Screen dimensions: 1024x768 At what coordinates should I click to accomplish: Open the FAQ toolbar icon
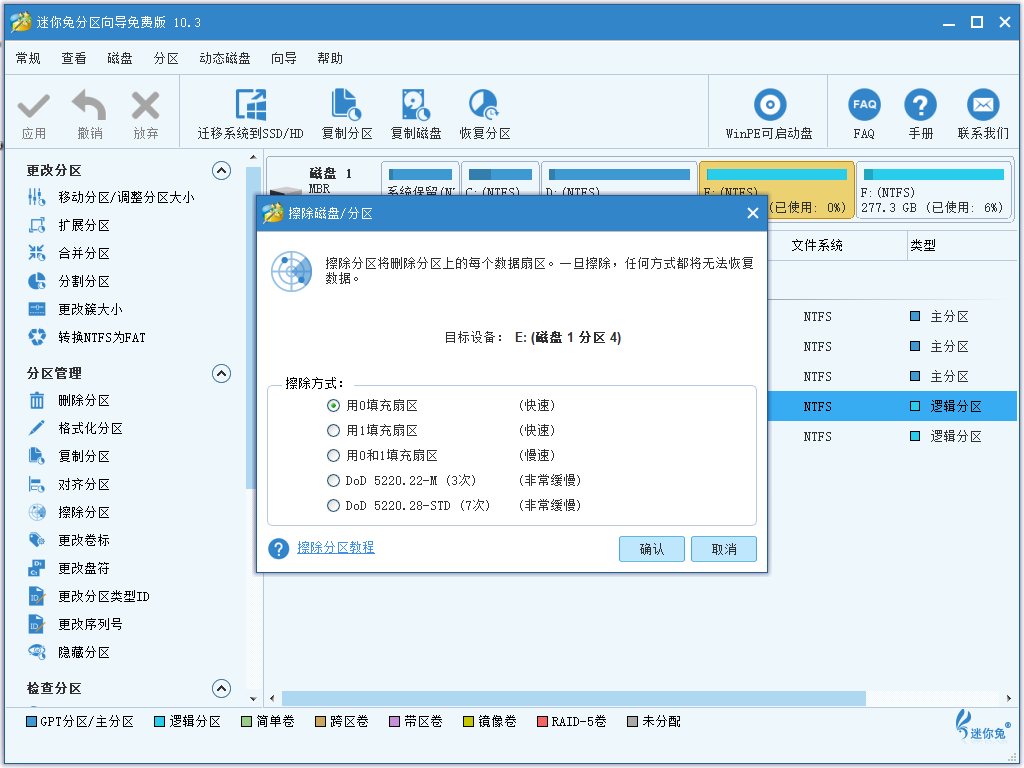[x=864, y=106]
